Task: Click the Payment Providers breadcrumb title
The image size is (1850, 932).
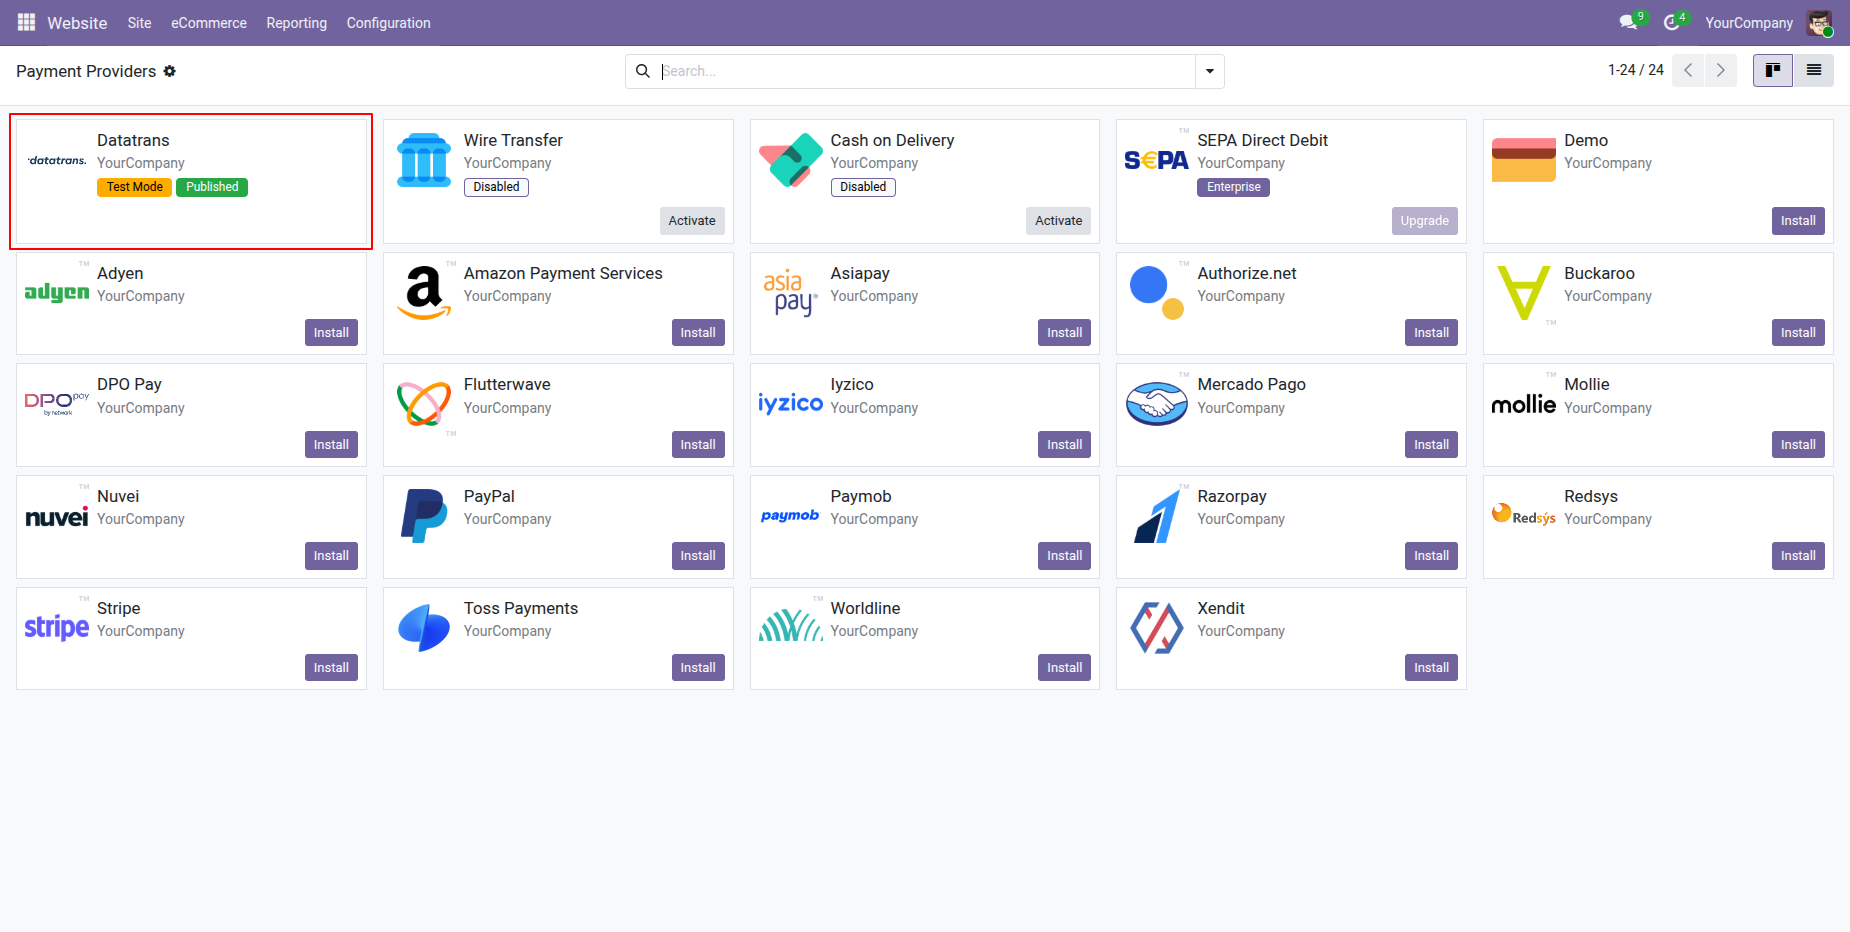Action: click(x=86, y=71)
